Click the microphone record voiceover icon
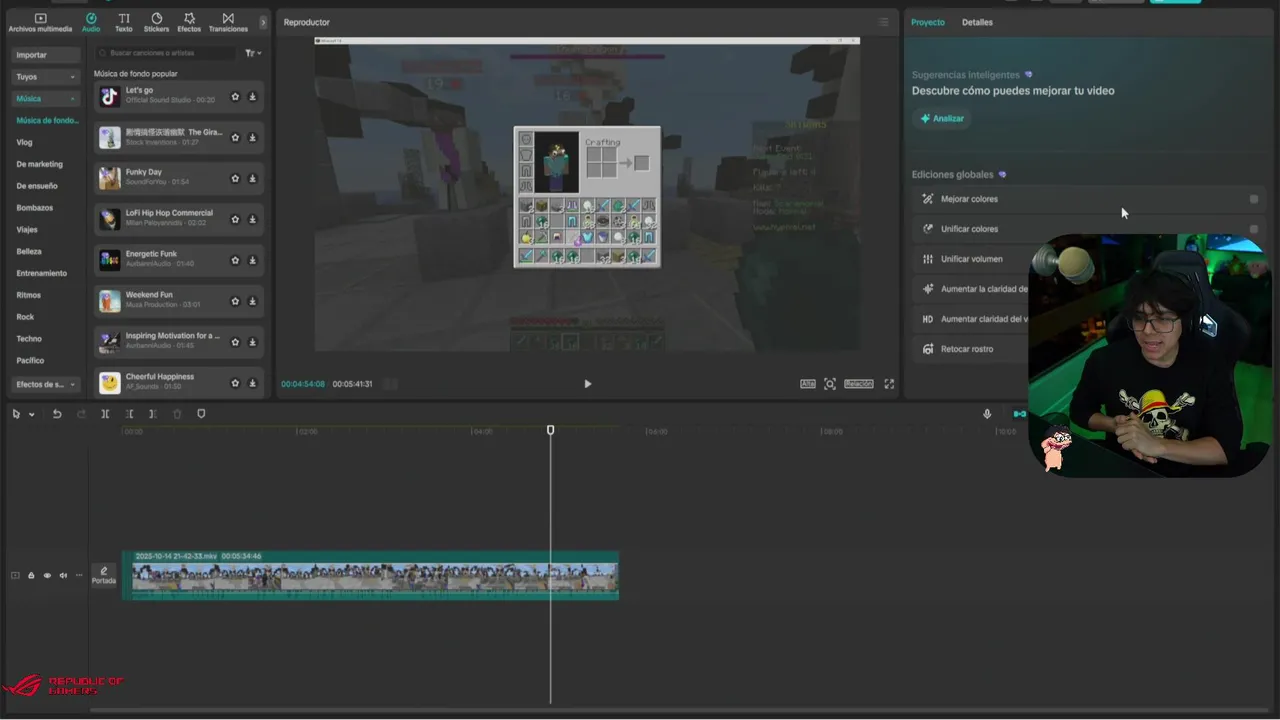The height and width of the screenshot is (720, 1280). pos(987,414)
